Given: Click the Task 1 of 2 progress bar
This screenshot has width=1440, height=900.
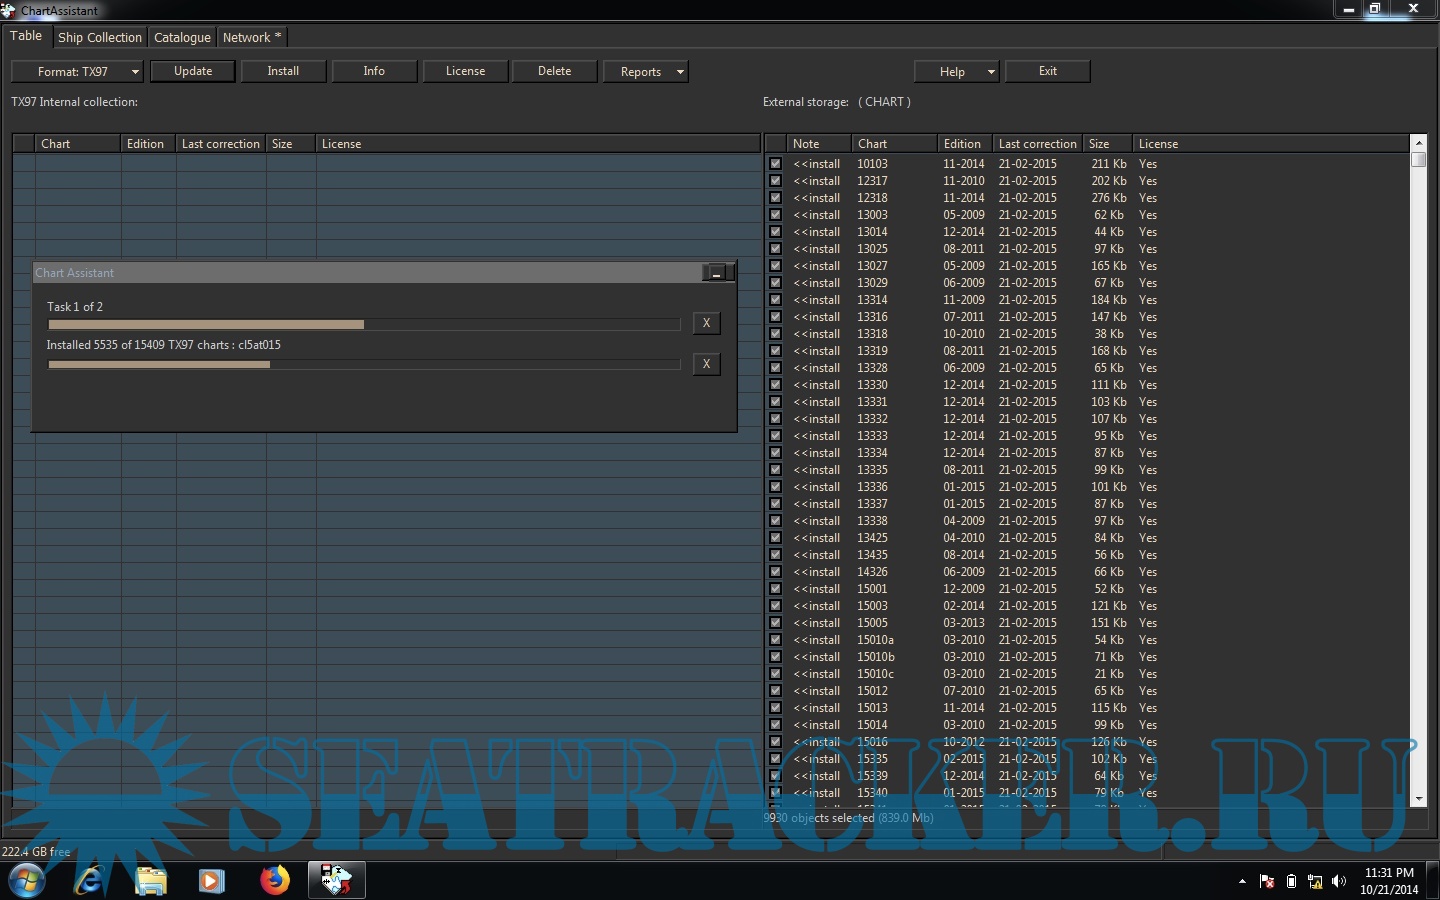Looking at the screenshot, I should pos(364,324).
